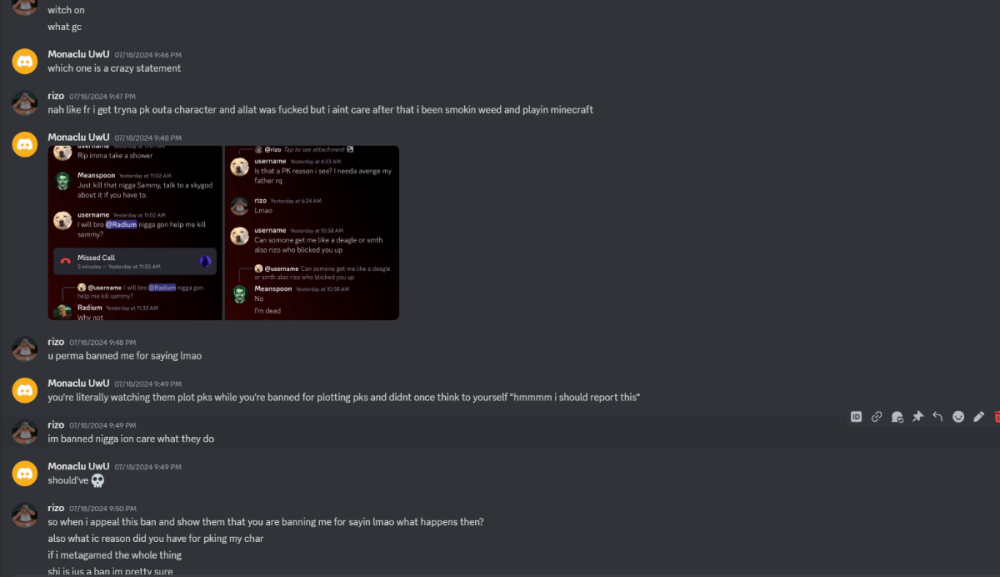
Task: Pin the message with pushpin icon
Action: [917, 417]
